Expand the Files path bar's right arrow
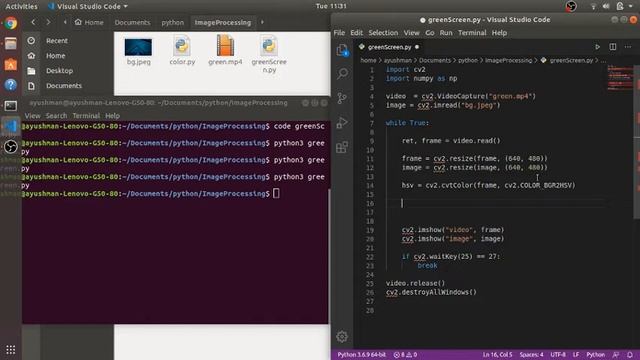Screen dimensions: 640x360 click(x=262, y=22)
